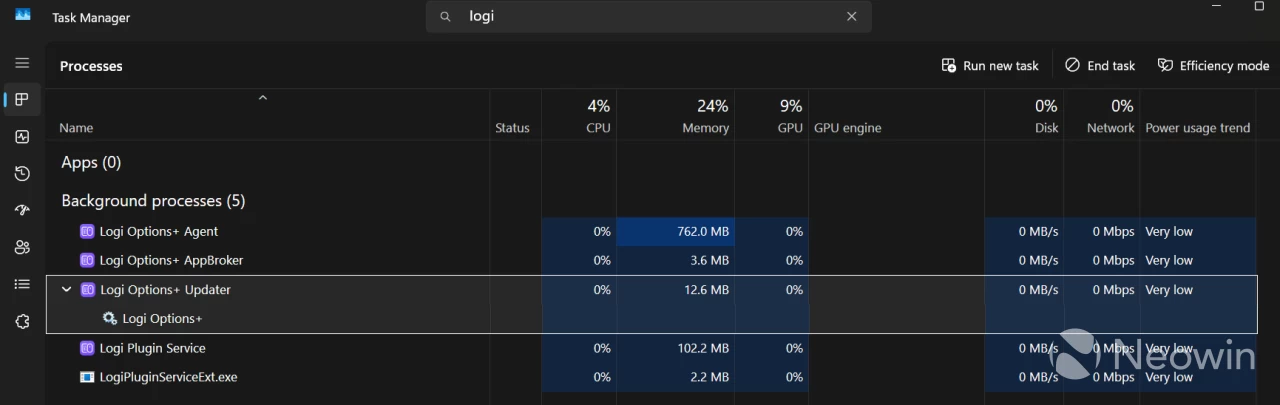1280x405 pixels.
Task: Click the Efficiency mode button
Action: tap(1213, 66)
